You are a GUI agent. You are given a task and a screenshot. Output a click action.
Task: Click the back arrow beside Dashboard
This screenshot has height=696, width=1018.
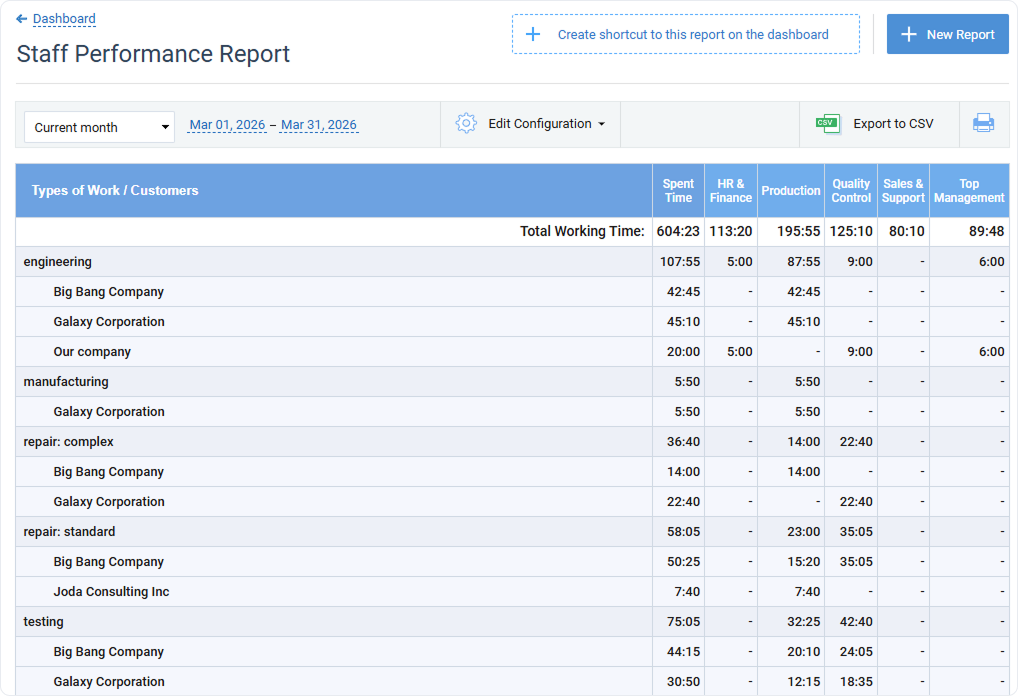tap(22, 18)
